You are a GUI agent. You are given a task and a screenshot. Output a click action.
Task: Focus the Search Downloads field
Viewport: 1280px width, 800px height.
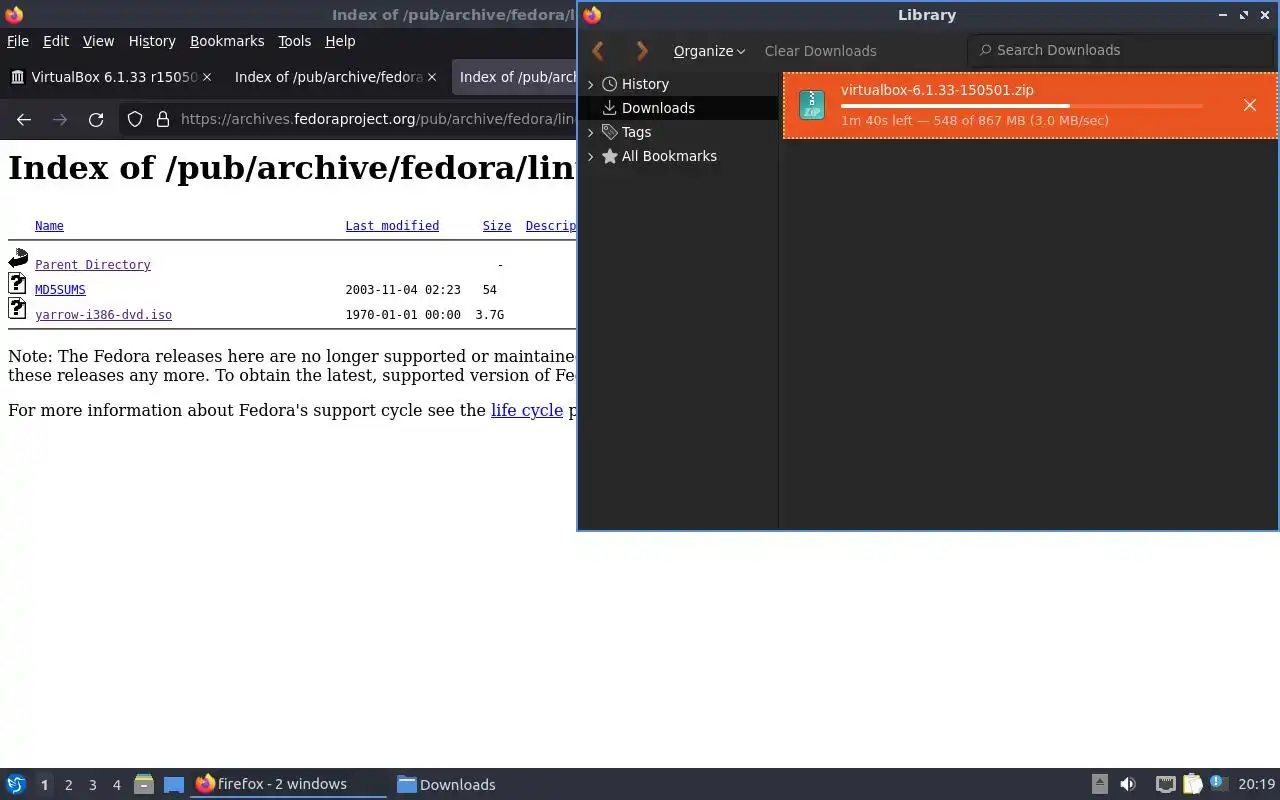(1120, 50)
